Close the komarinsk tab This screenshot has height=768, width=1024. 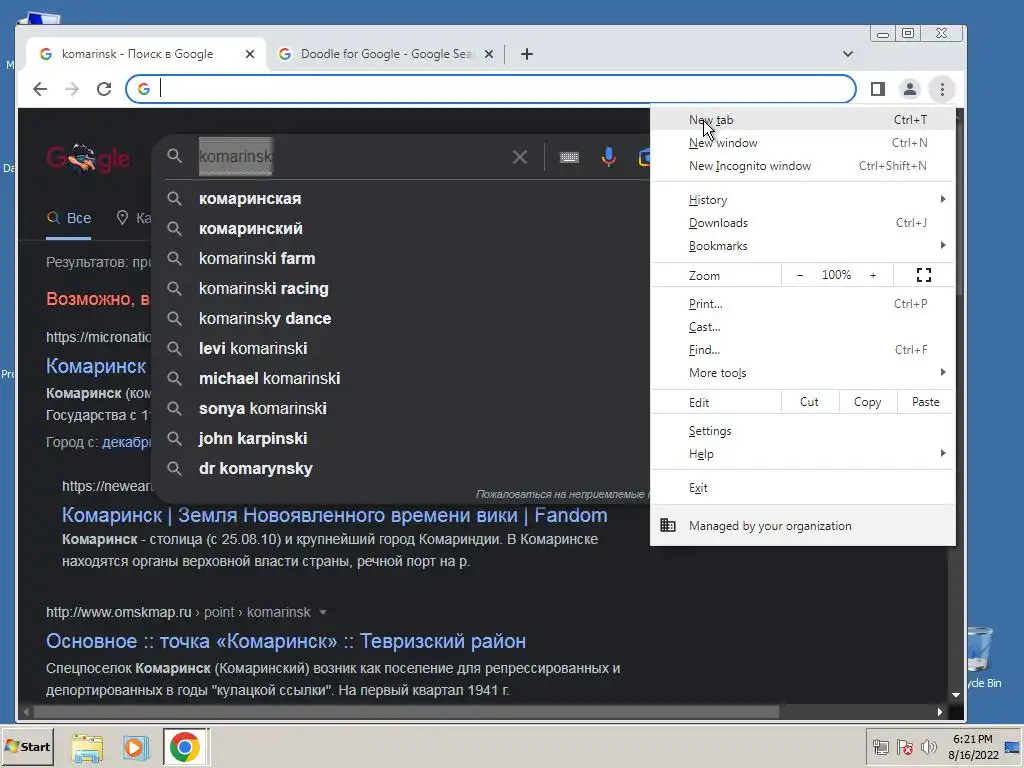coord(249,54)
